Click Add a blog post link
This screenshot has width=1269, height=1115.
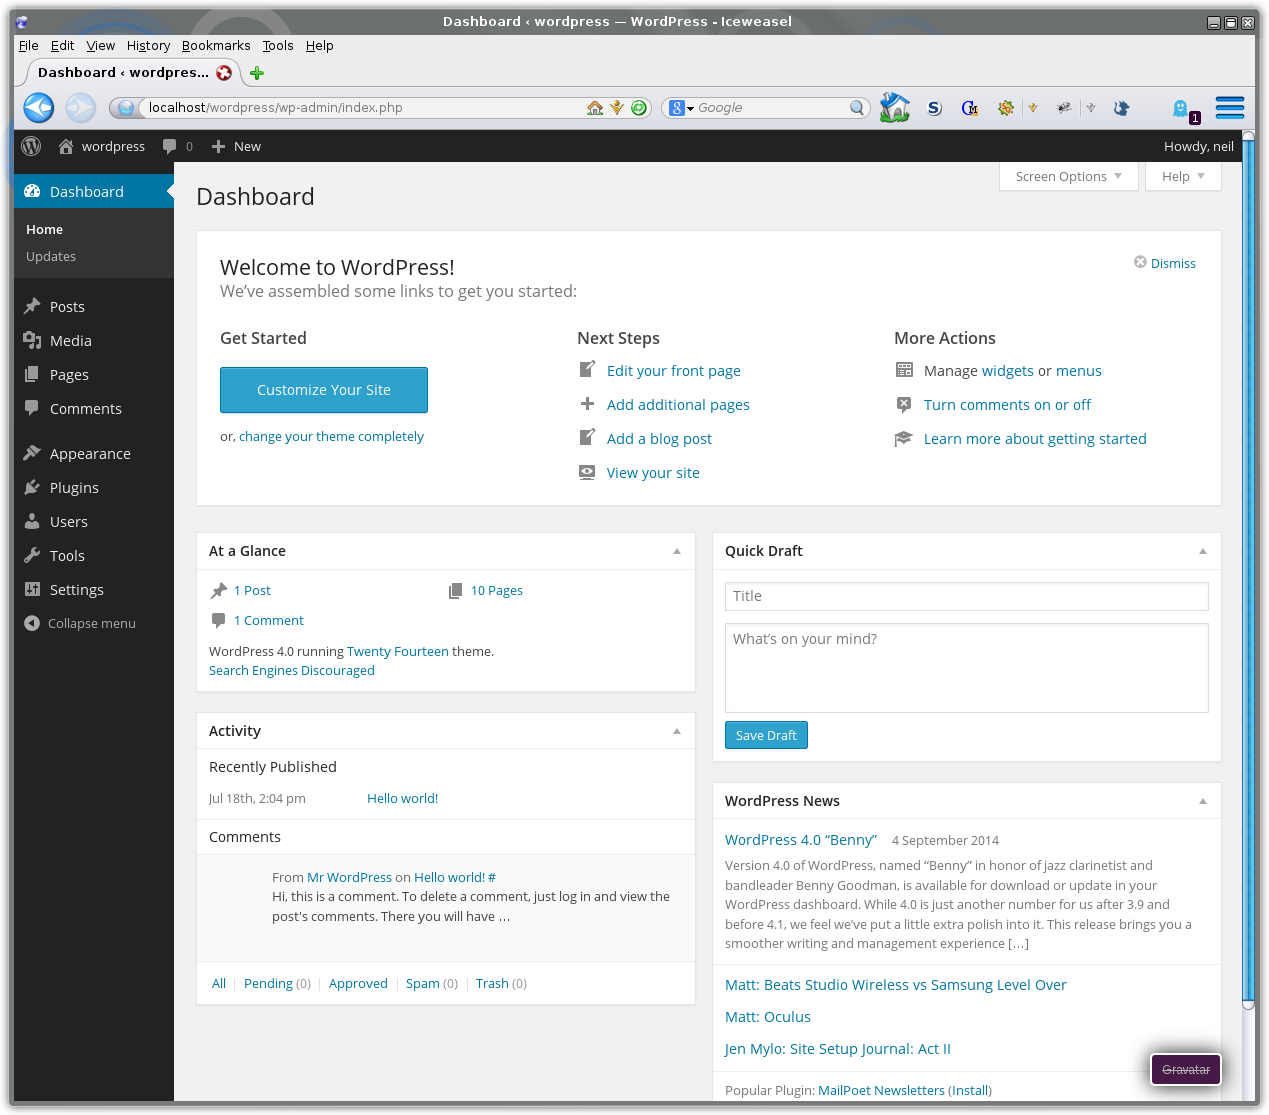(659, 439)
